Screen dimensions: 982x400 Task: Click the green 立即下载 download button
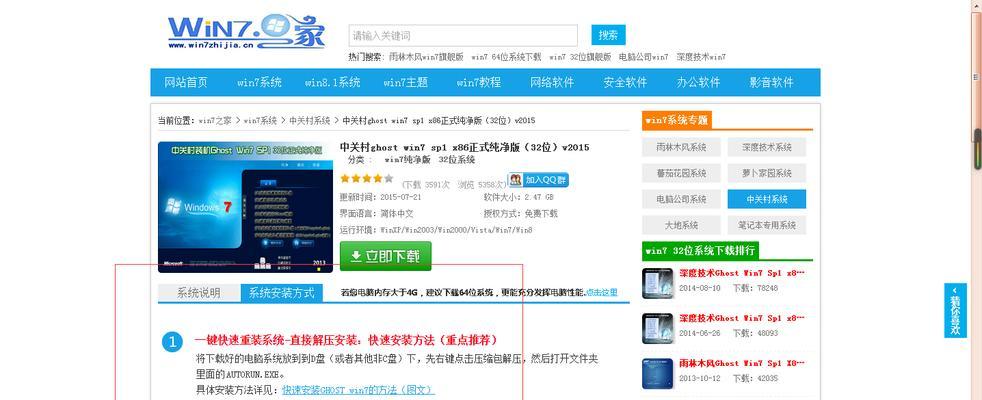click(385, 256)
